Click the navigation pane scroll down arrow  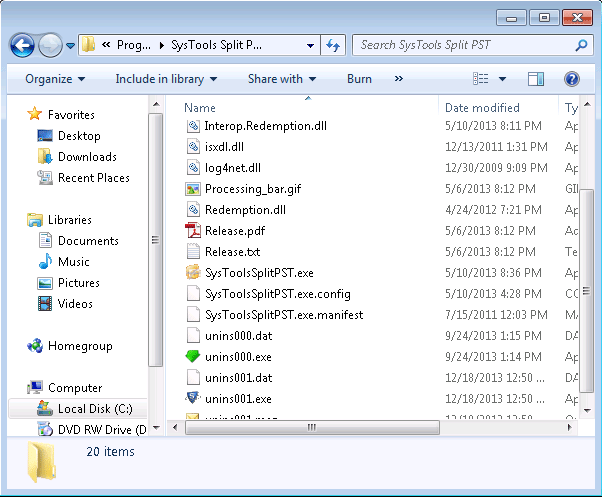(x=156, y=428)
